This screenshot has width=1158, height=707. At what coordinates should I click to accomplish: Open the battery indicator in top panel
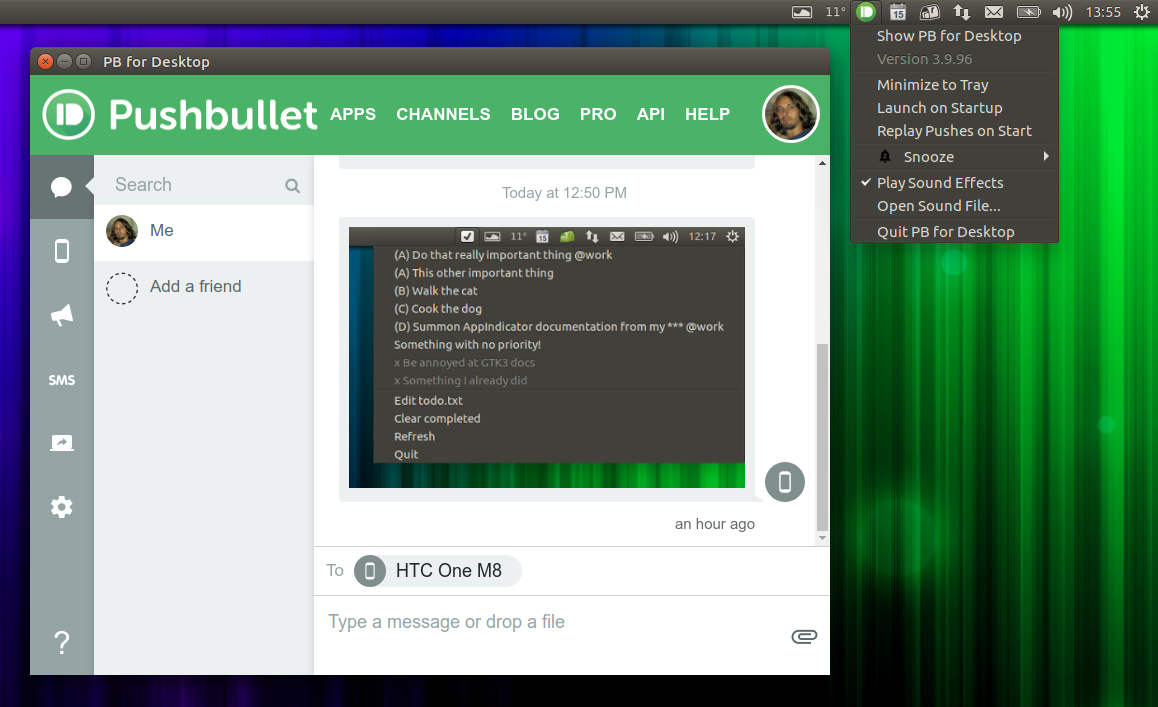pyautogui.click(x=1029, y=12)
